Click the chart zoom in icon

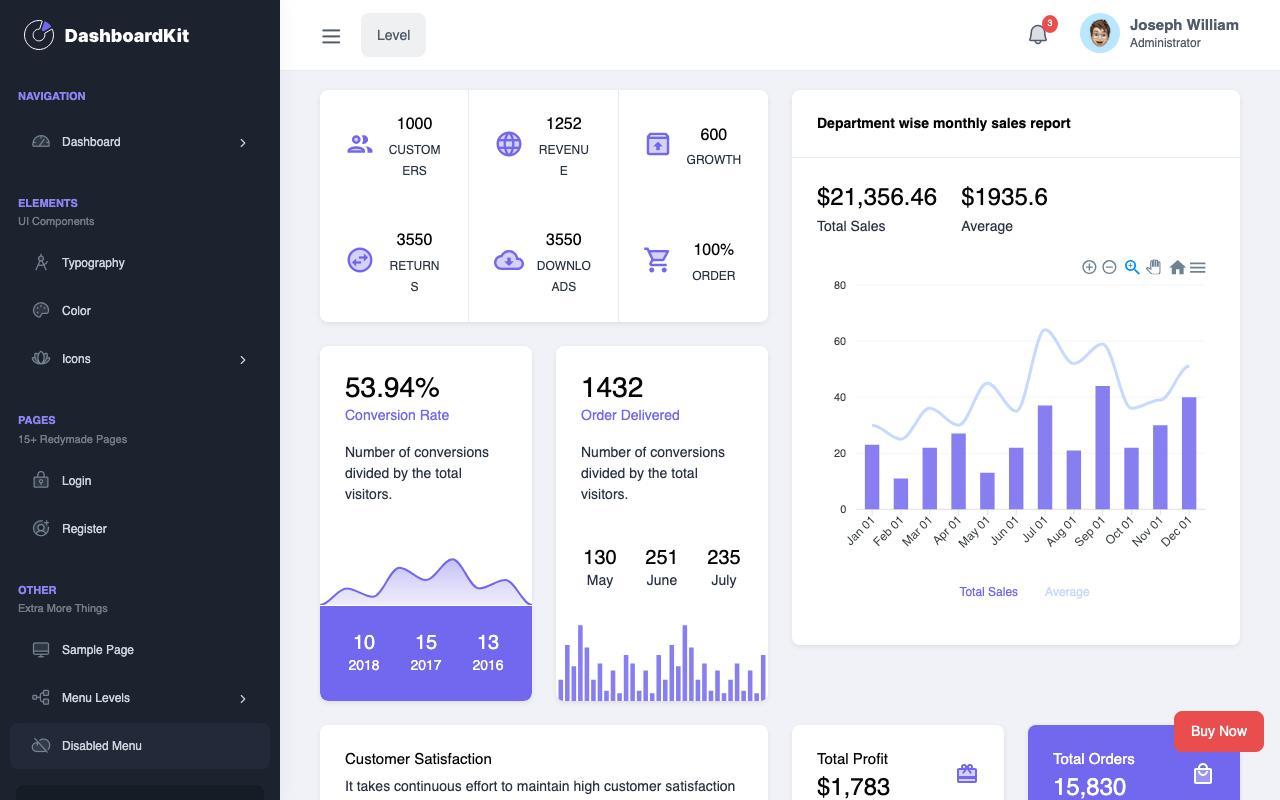[x=1089, y=267]
